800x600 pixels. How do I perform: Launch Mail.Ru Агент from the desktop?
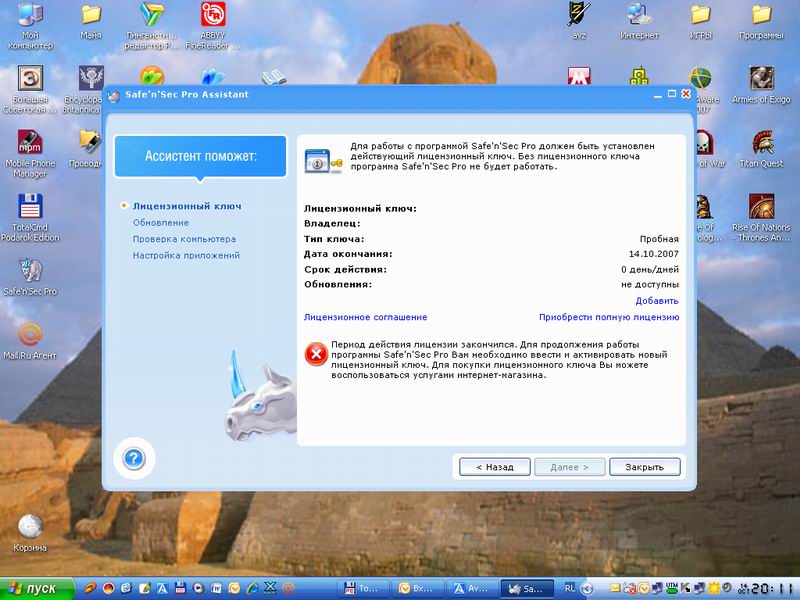31,340
